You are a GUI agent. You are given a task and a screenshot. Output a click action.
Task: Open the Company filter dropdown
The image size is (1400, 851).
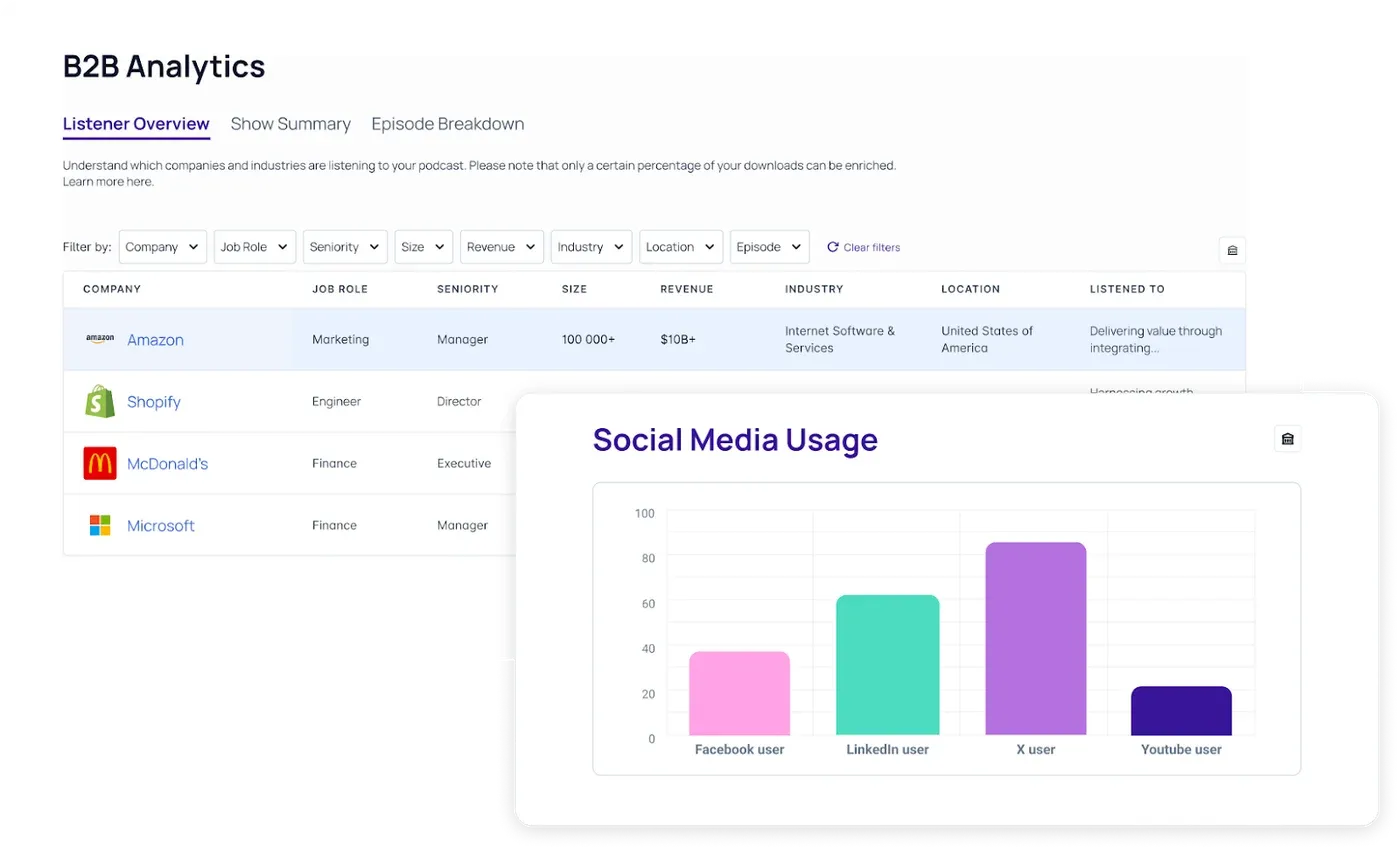[162, 247]
